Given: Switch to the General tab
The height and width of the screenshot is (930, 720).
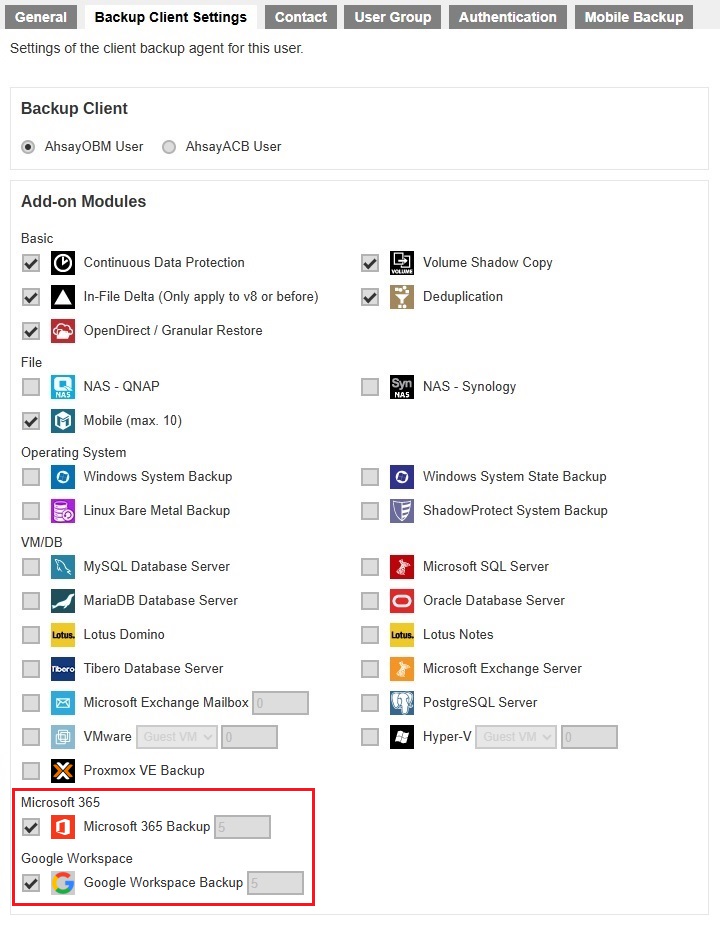Looking at the screenshot, I should coord(41,17).
